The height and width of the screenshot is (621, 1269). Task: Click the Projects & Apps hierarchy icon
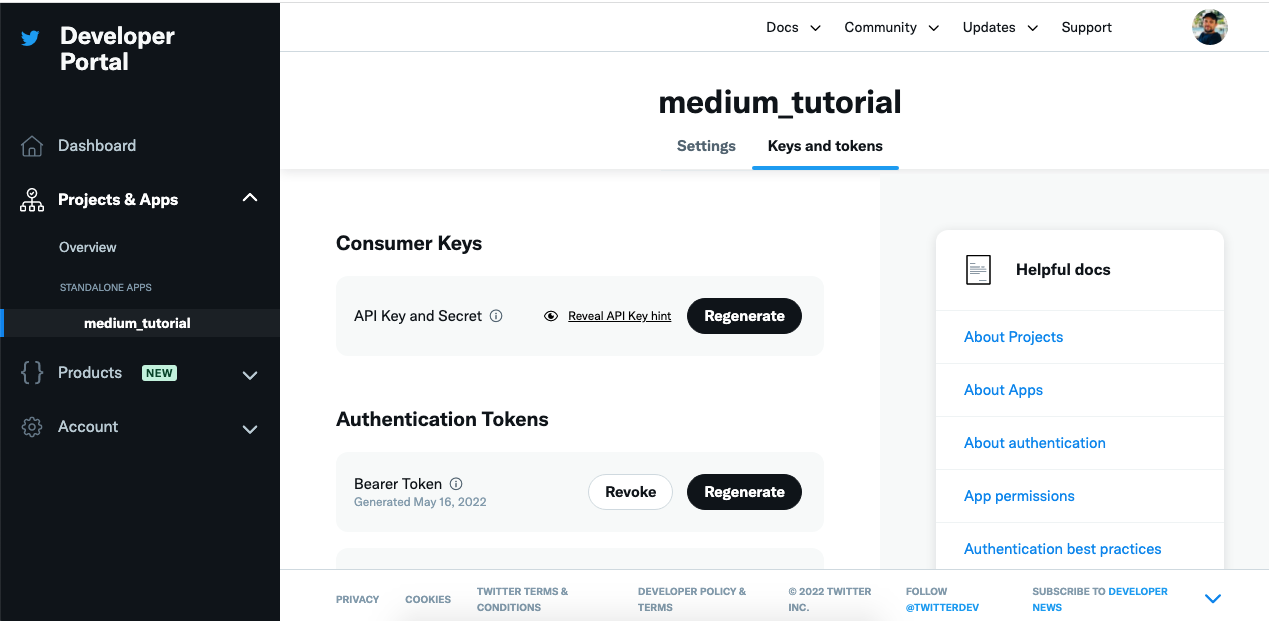[32, 200]
